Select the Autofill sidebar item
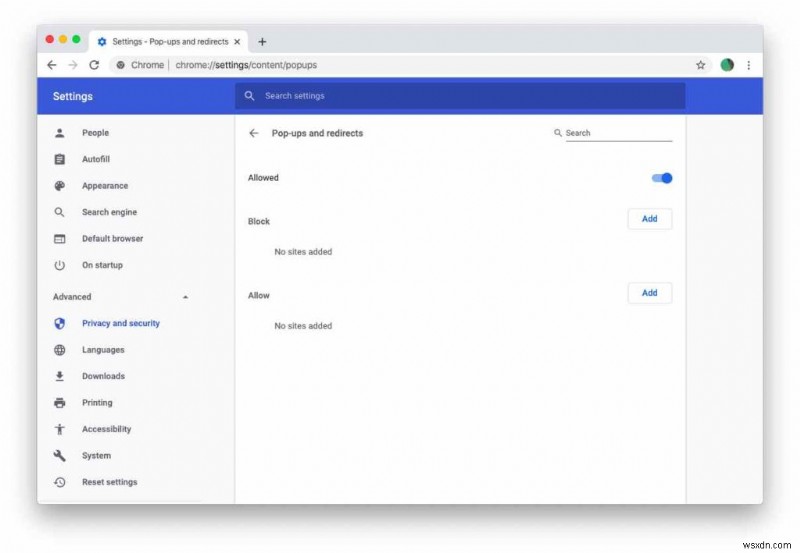800x553 pixels. [x=96, y=159]
